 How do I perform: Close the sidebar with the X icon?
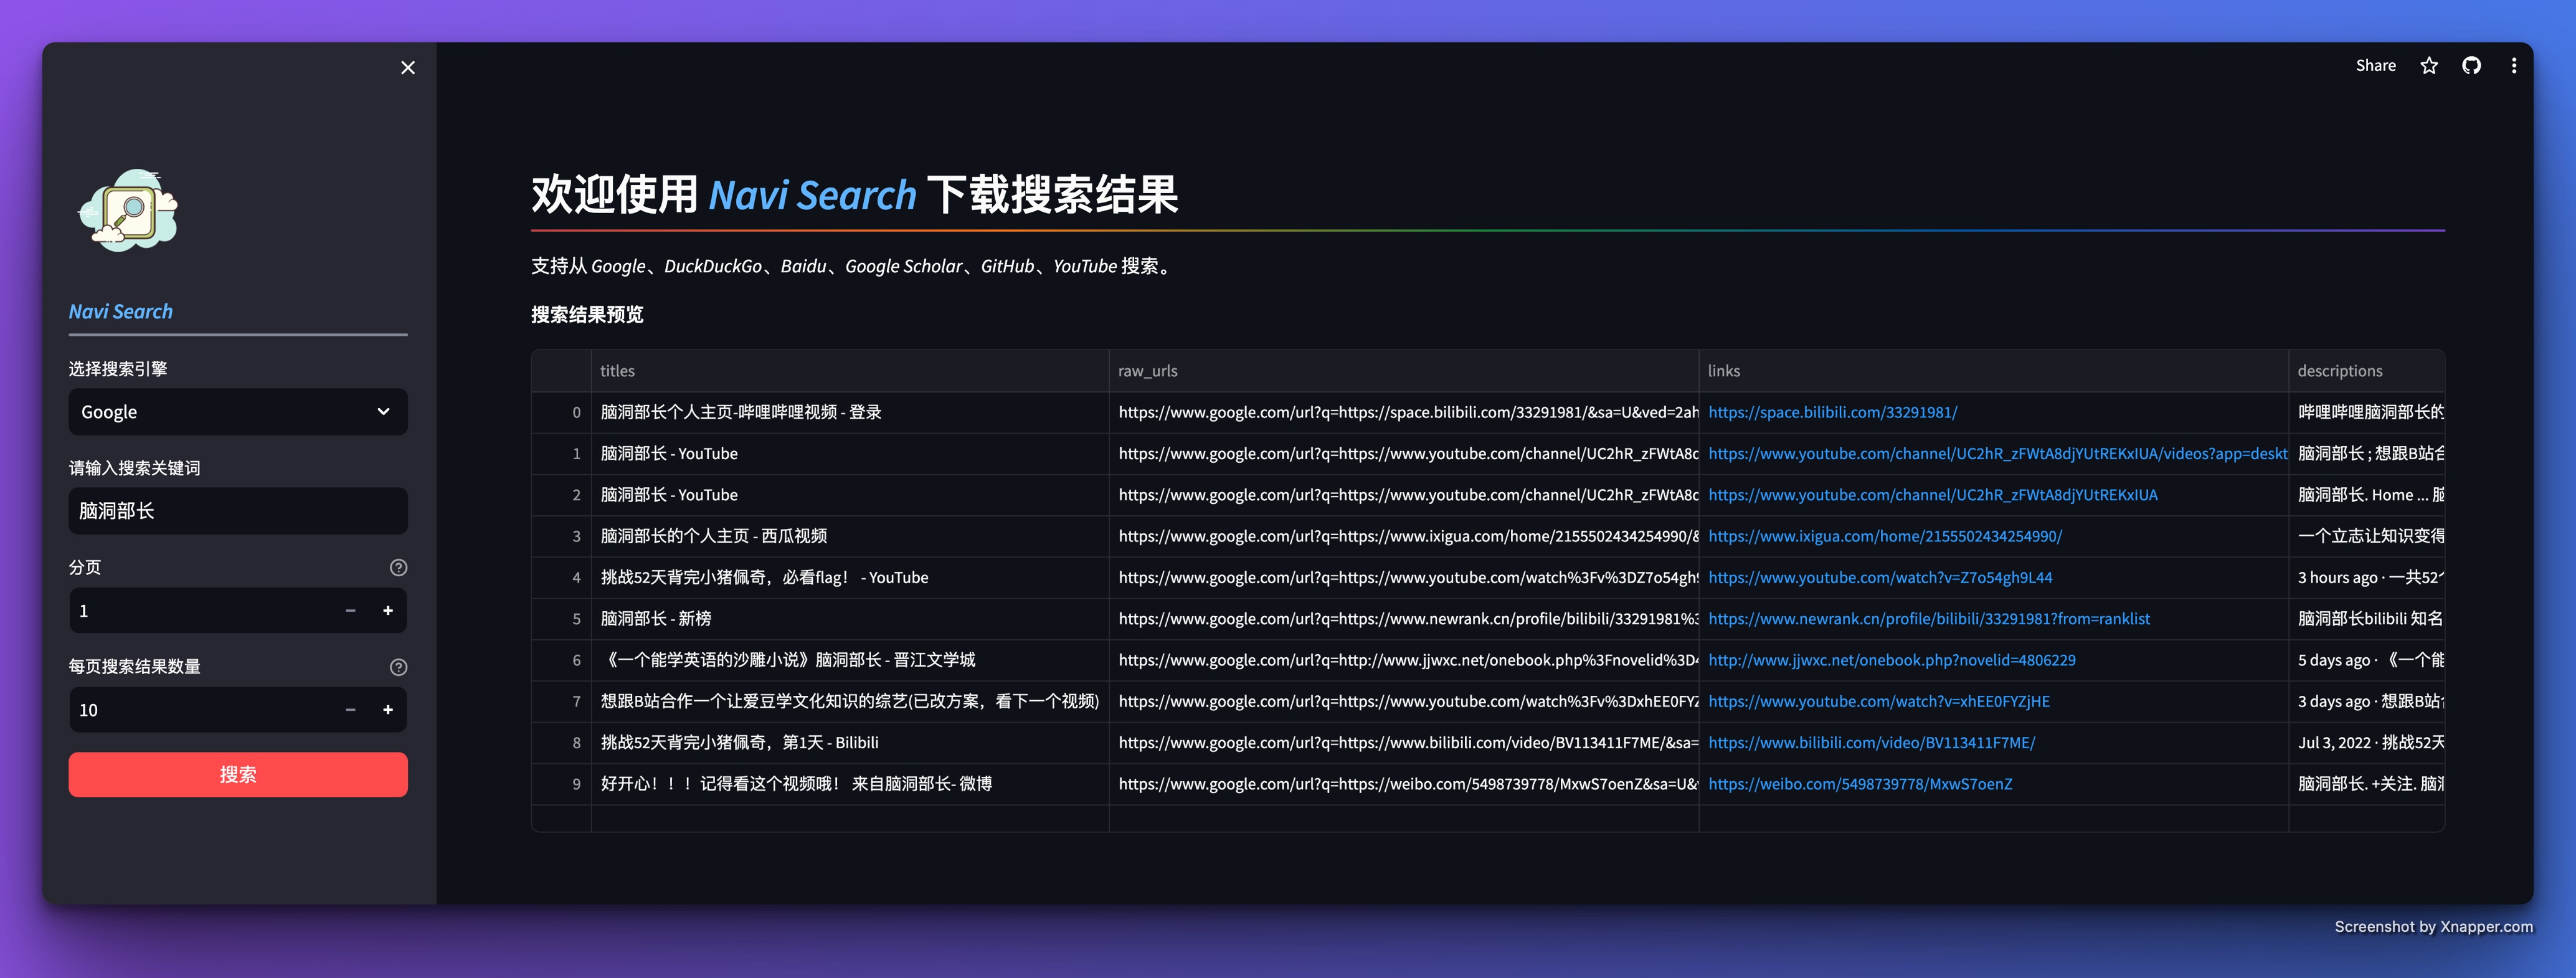pyautogui.click(x=407, y=67)
